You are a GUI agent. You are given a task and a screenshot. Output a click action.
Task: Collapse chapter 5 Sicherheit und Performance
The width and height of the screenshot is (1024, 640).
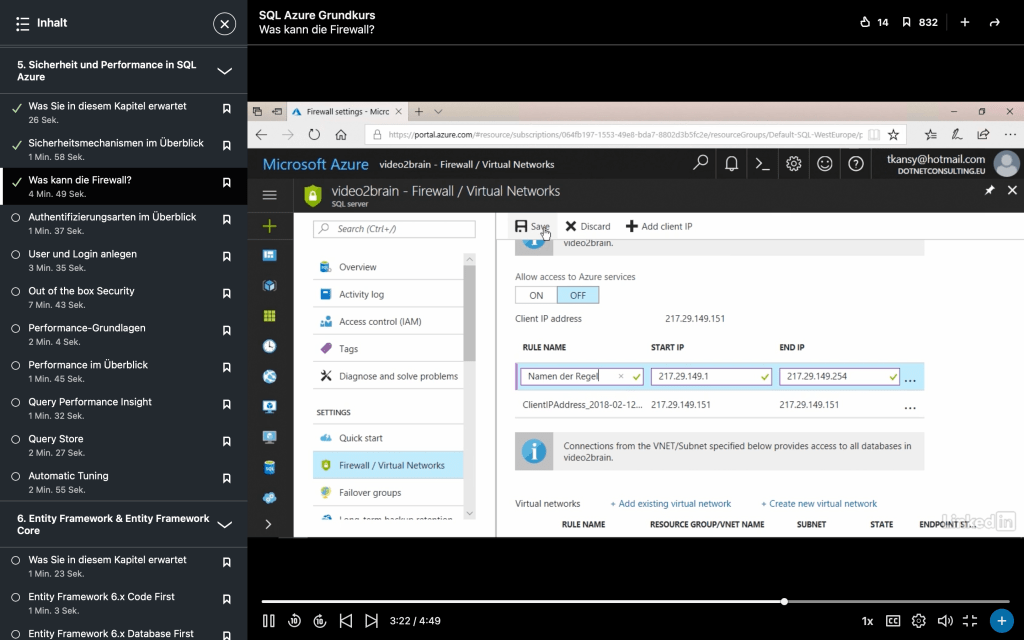(225, 71)
